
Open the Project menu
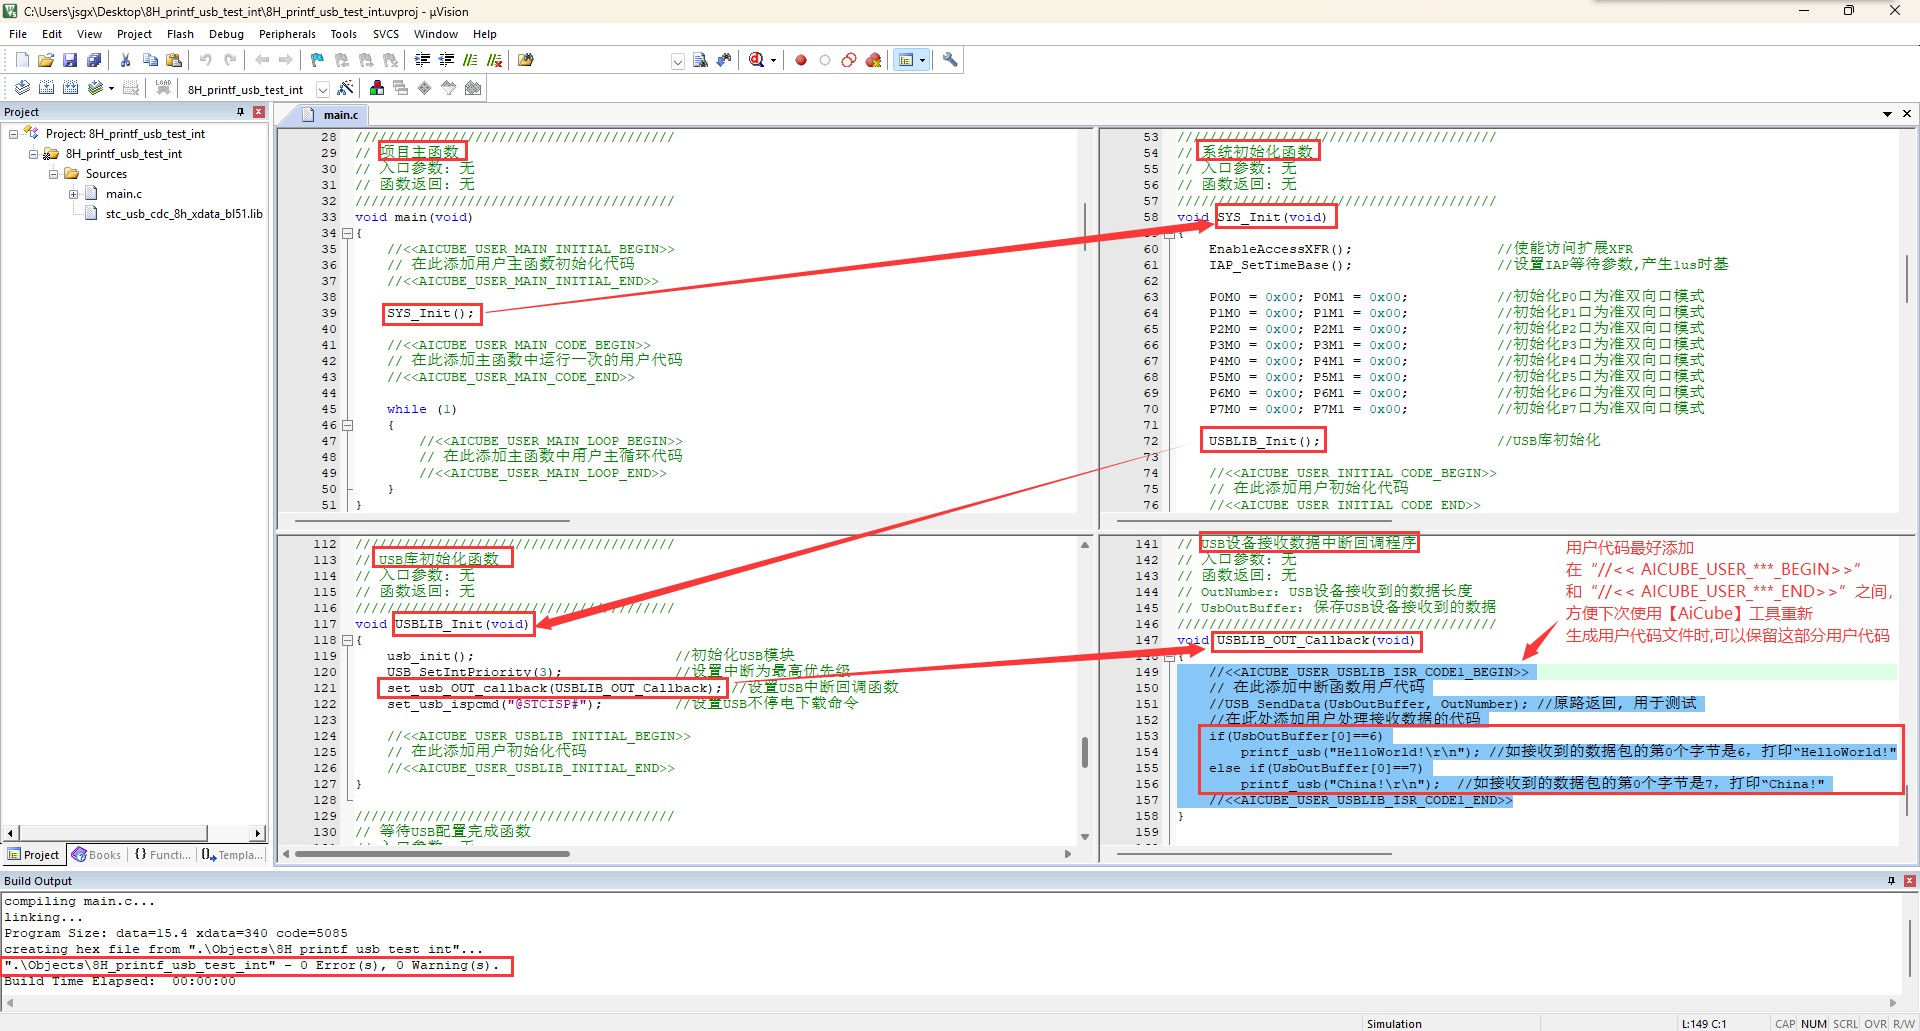coord(134,34)
